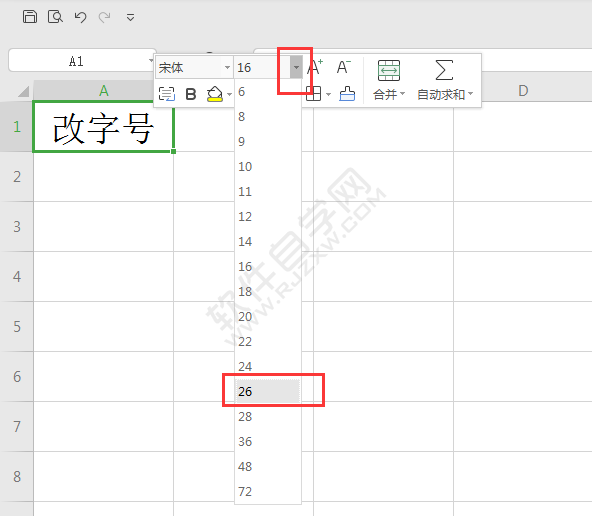The image size is (592, 516).
Task: Select font size 10 from list
Action: 268,166
